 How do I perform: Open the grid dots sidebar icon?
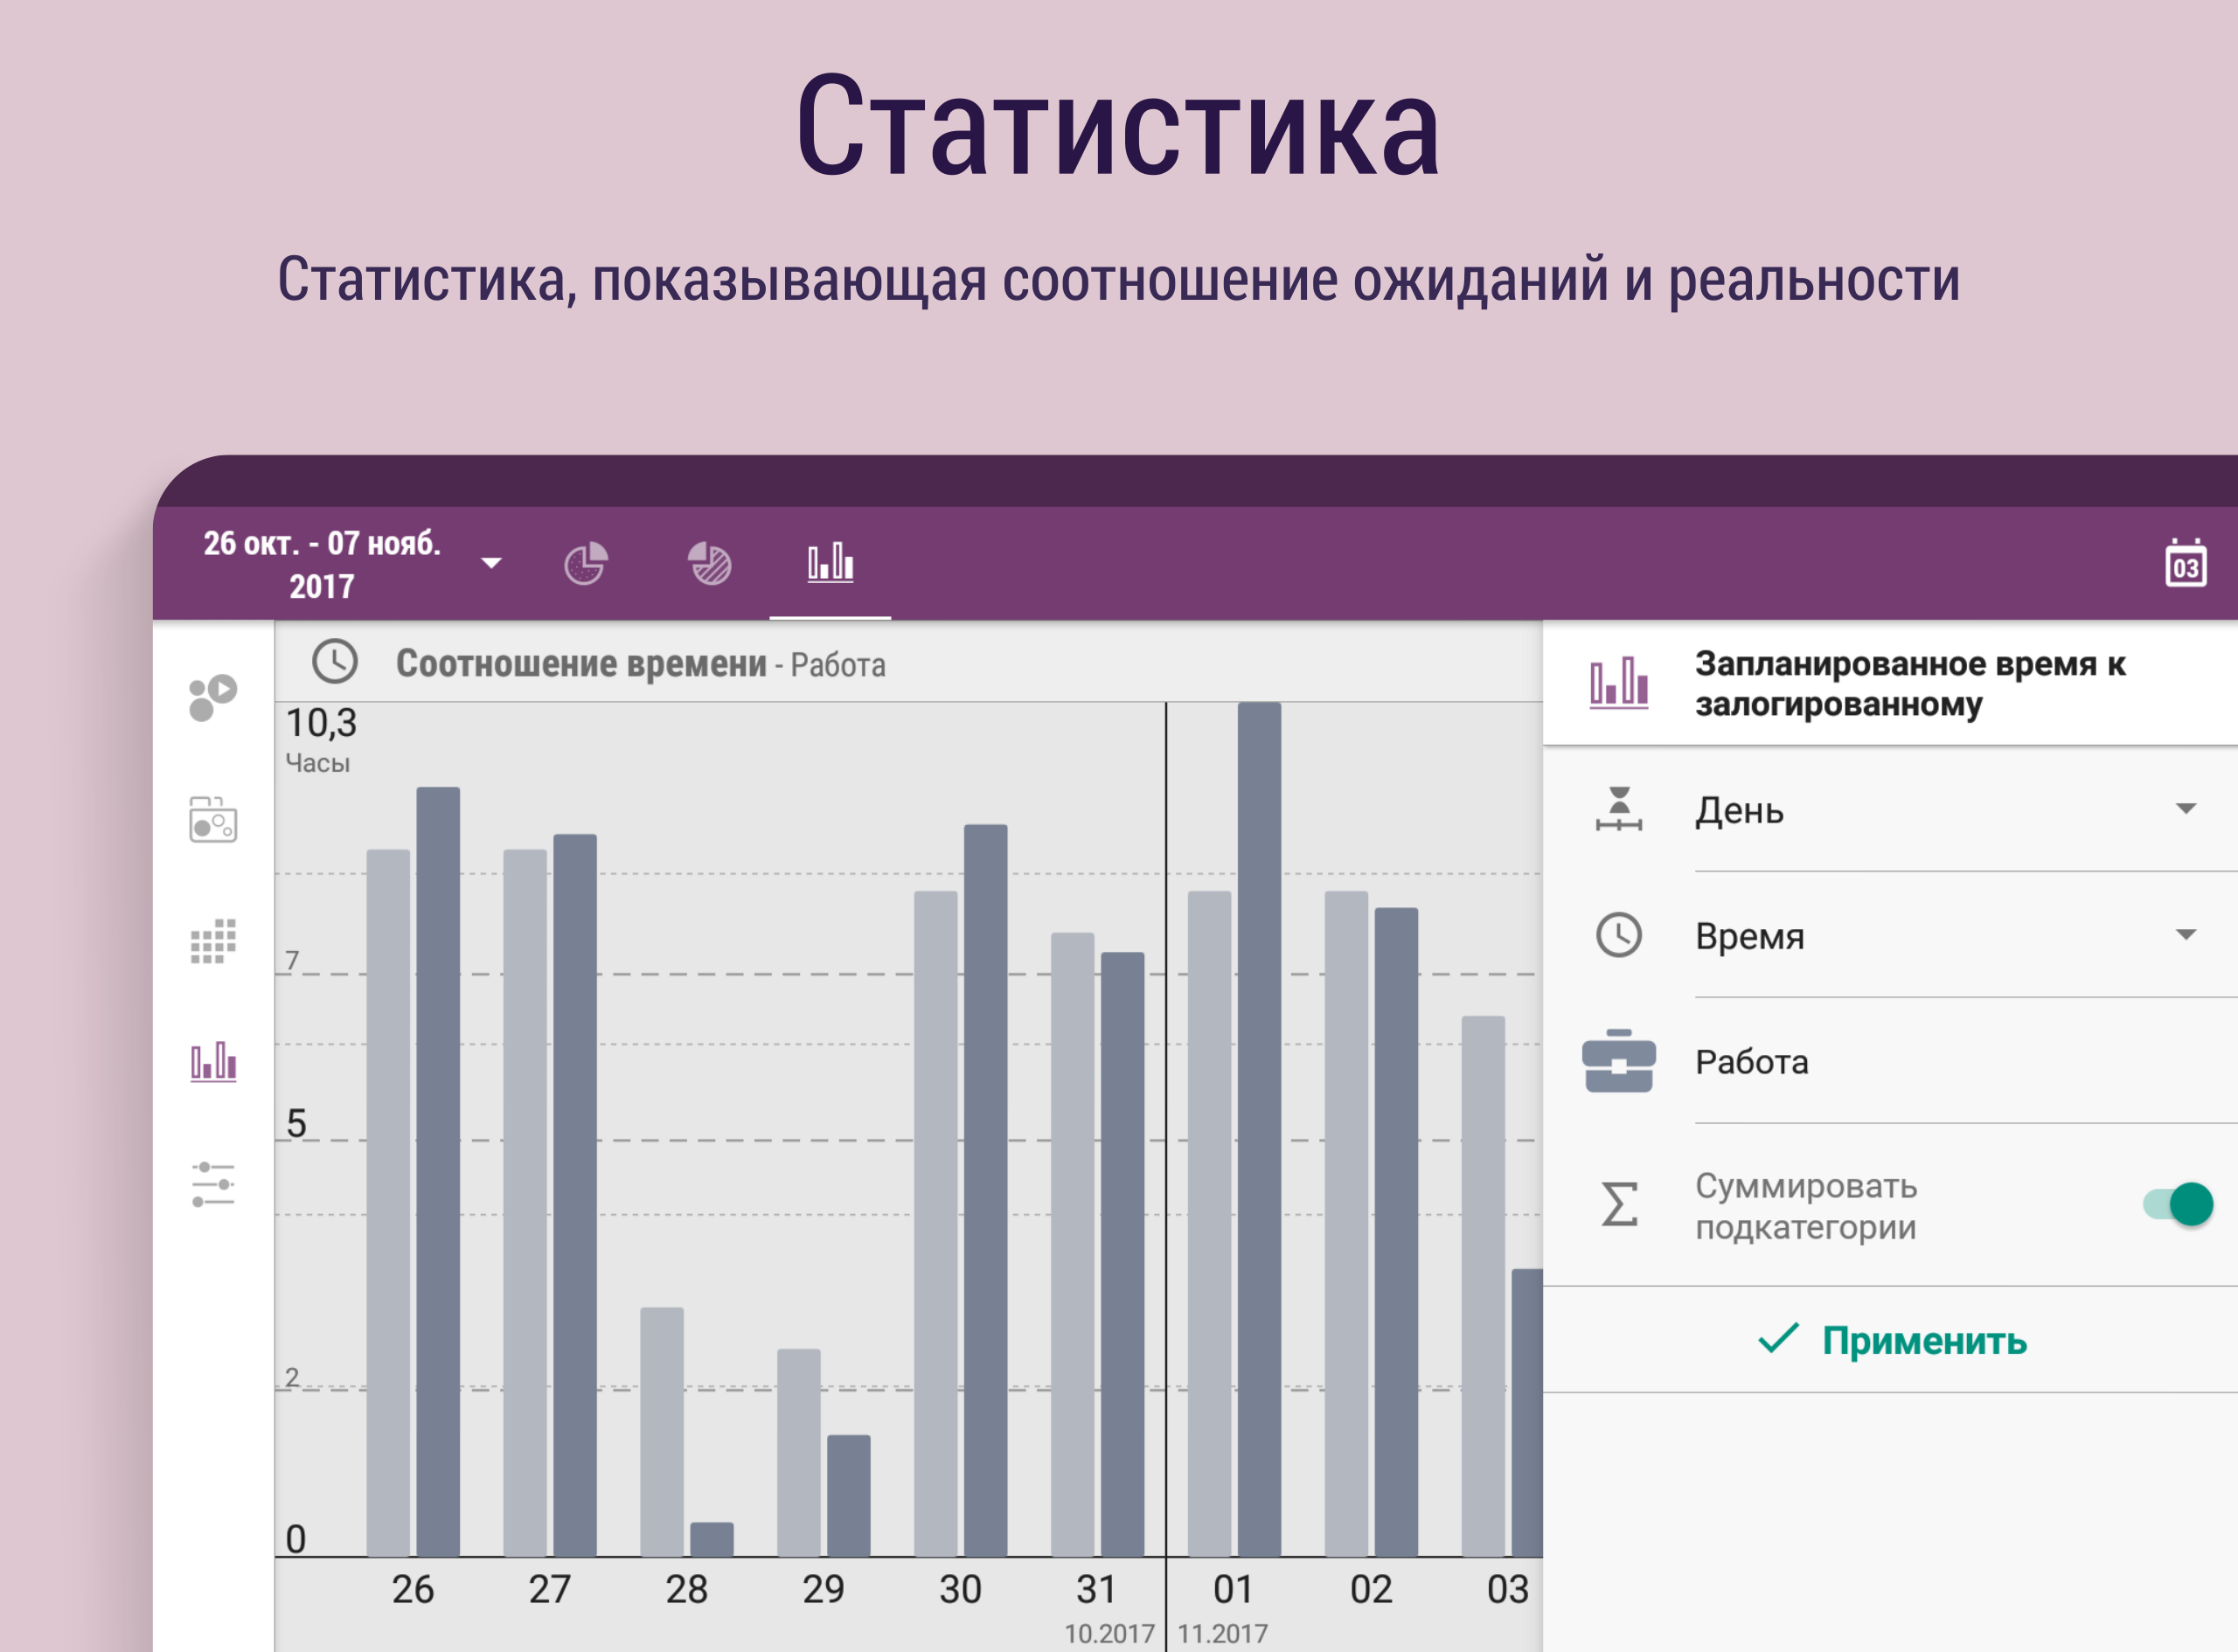point(213,941)
